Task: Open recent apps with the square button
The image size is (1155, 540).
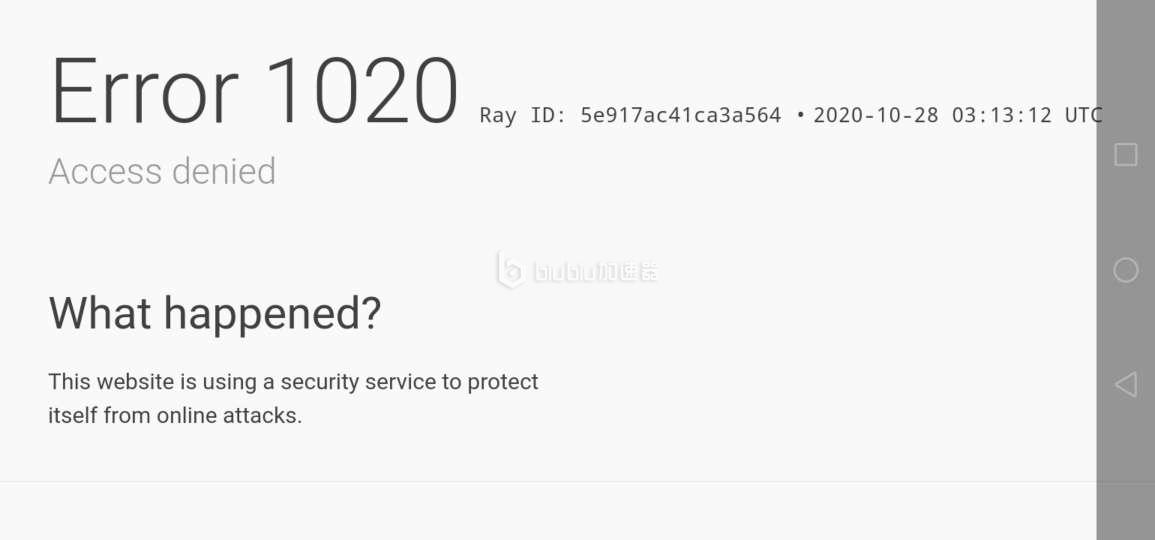Action: pos(1126,154)
